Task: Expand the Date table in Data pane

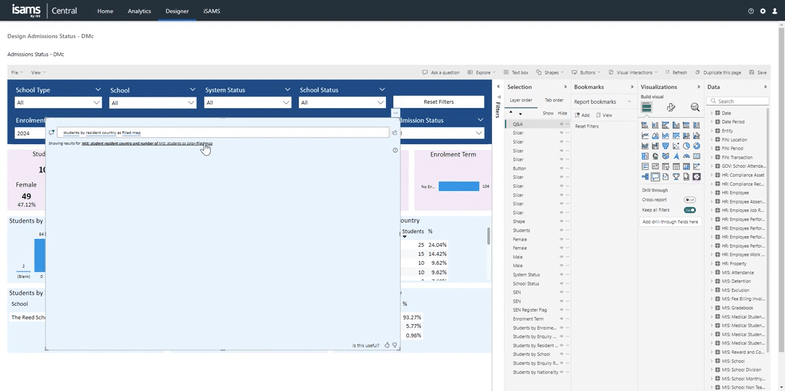Action: (711, 114)
